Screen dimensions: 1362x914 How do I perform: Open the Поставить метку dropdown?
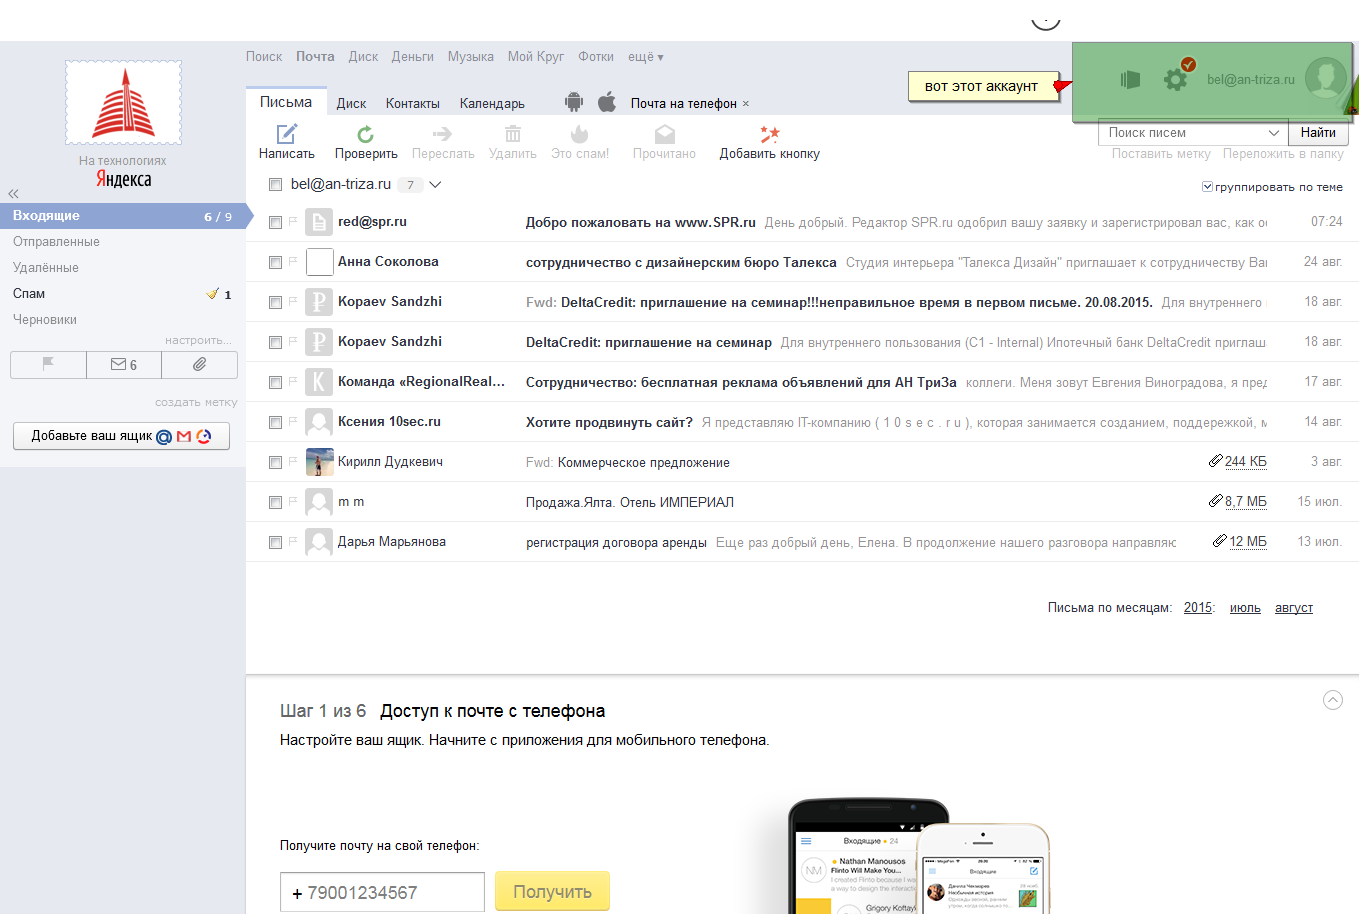point(1161,154)
